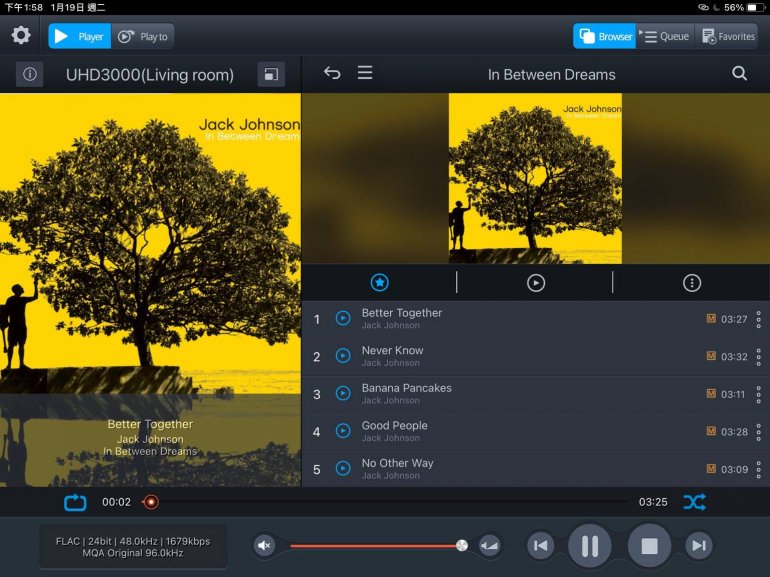Open the Browser tab
The width and height of the screenshot is (770, 577).
(x=605, y=36)
